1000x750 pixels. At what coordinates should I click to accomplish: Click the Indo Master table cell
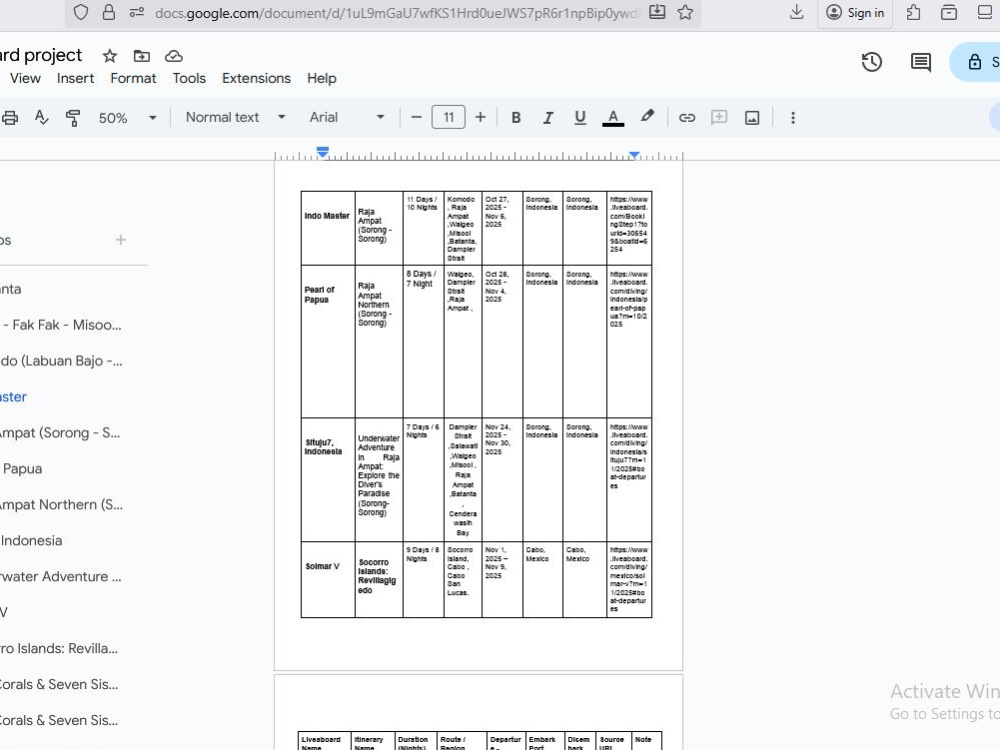328,228
